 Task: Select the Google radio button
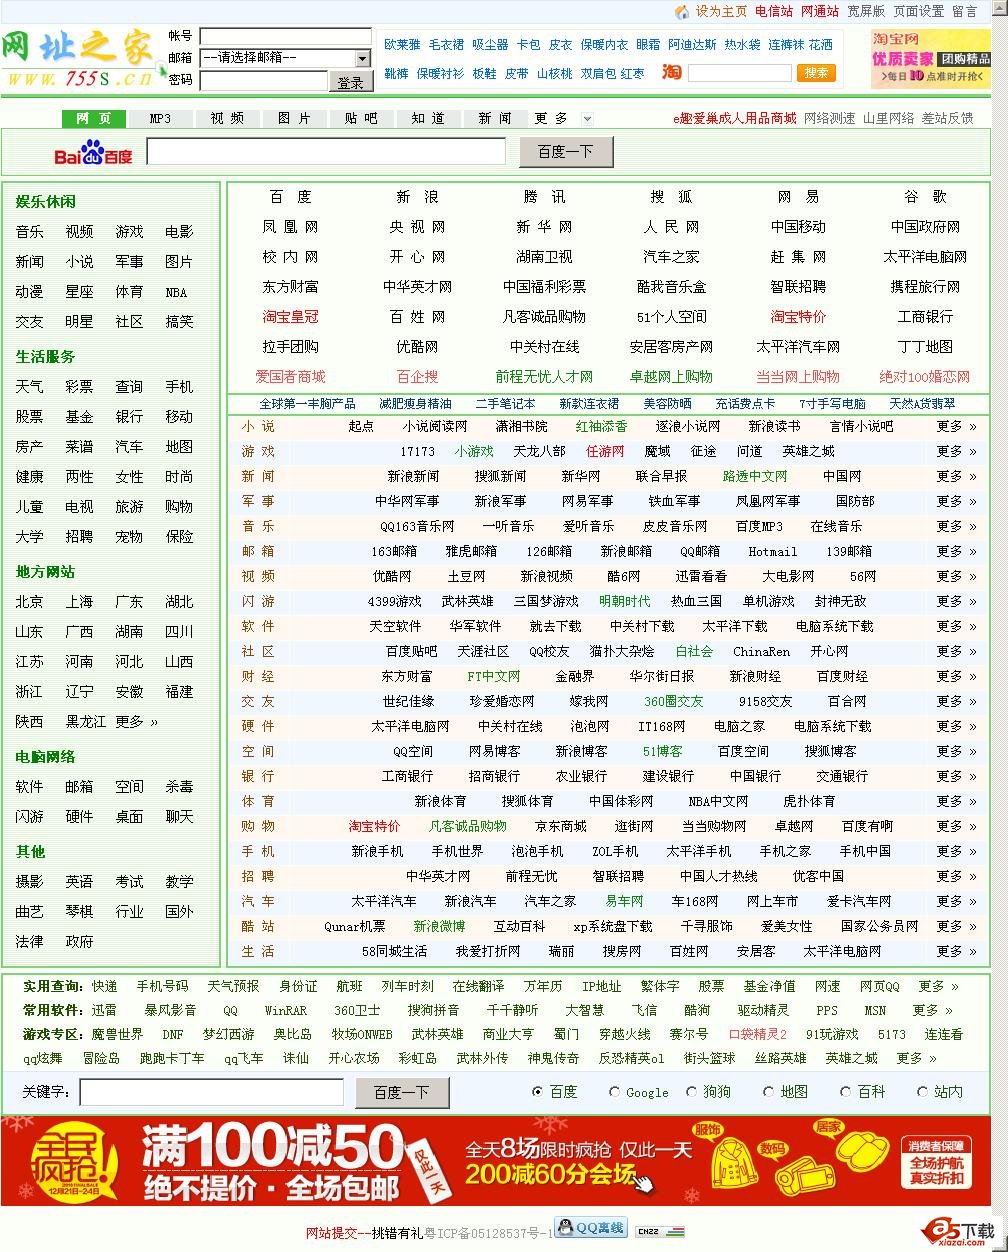tap(614, 1092)
